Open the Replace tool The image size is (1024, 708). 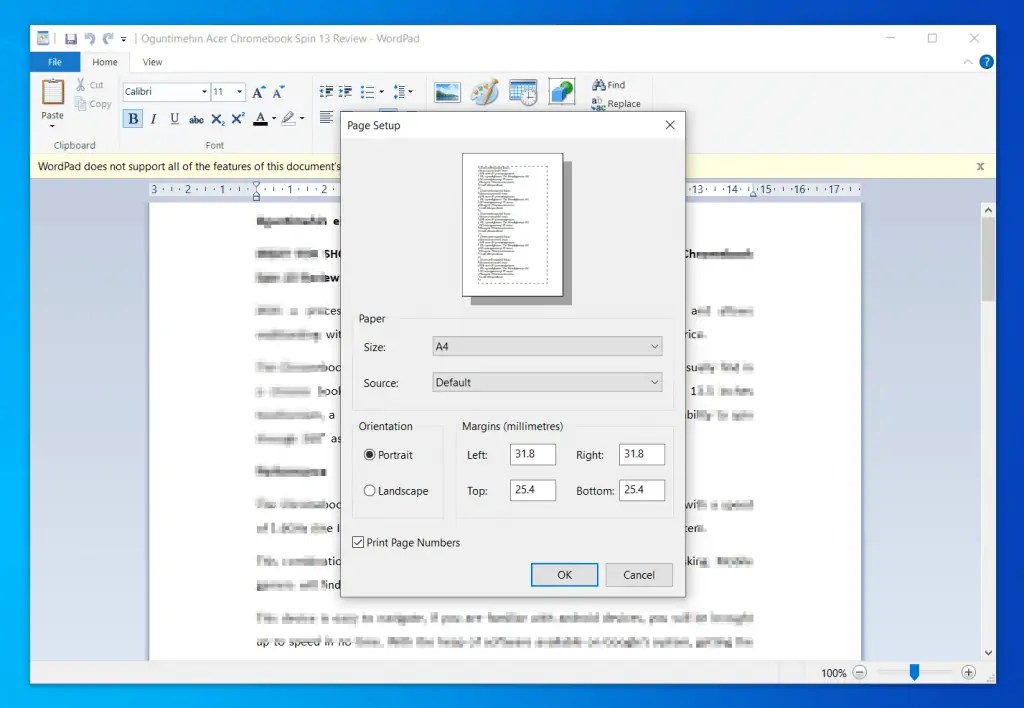[x=617, y=103]
